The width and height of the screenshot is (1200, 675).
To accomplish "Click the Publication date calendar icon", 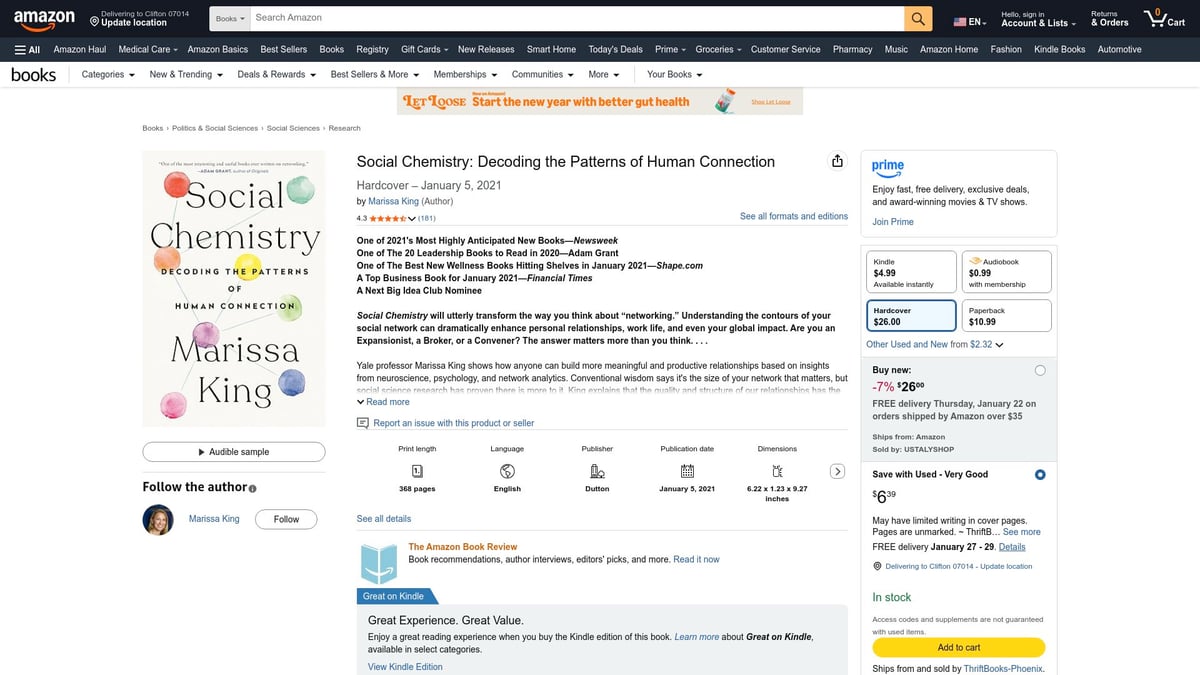I will (686, 472).
